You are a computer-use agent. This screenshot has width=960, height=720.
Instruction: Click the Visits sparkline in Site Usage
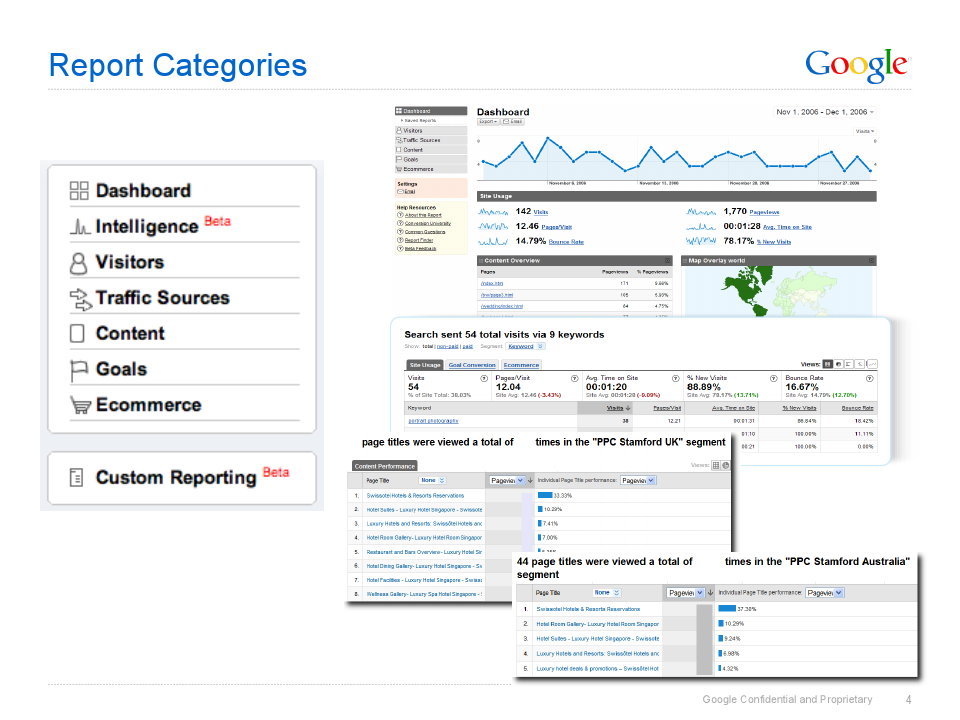[493, 212]
